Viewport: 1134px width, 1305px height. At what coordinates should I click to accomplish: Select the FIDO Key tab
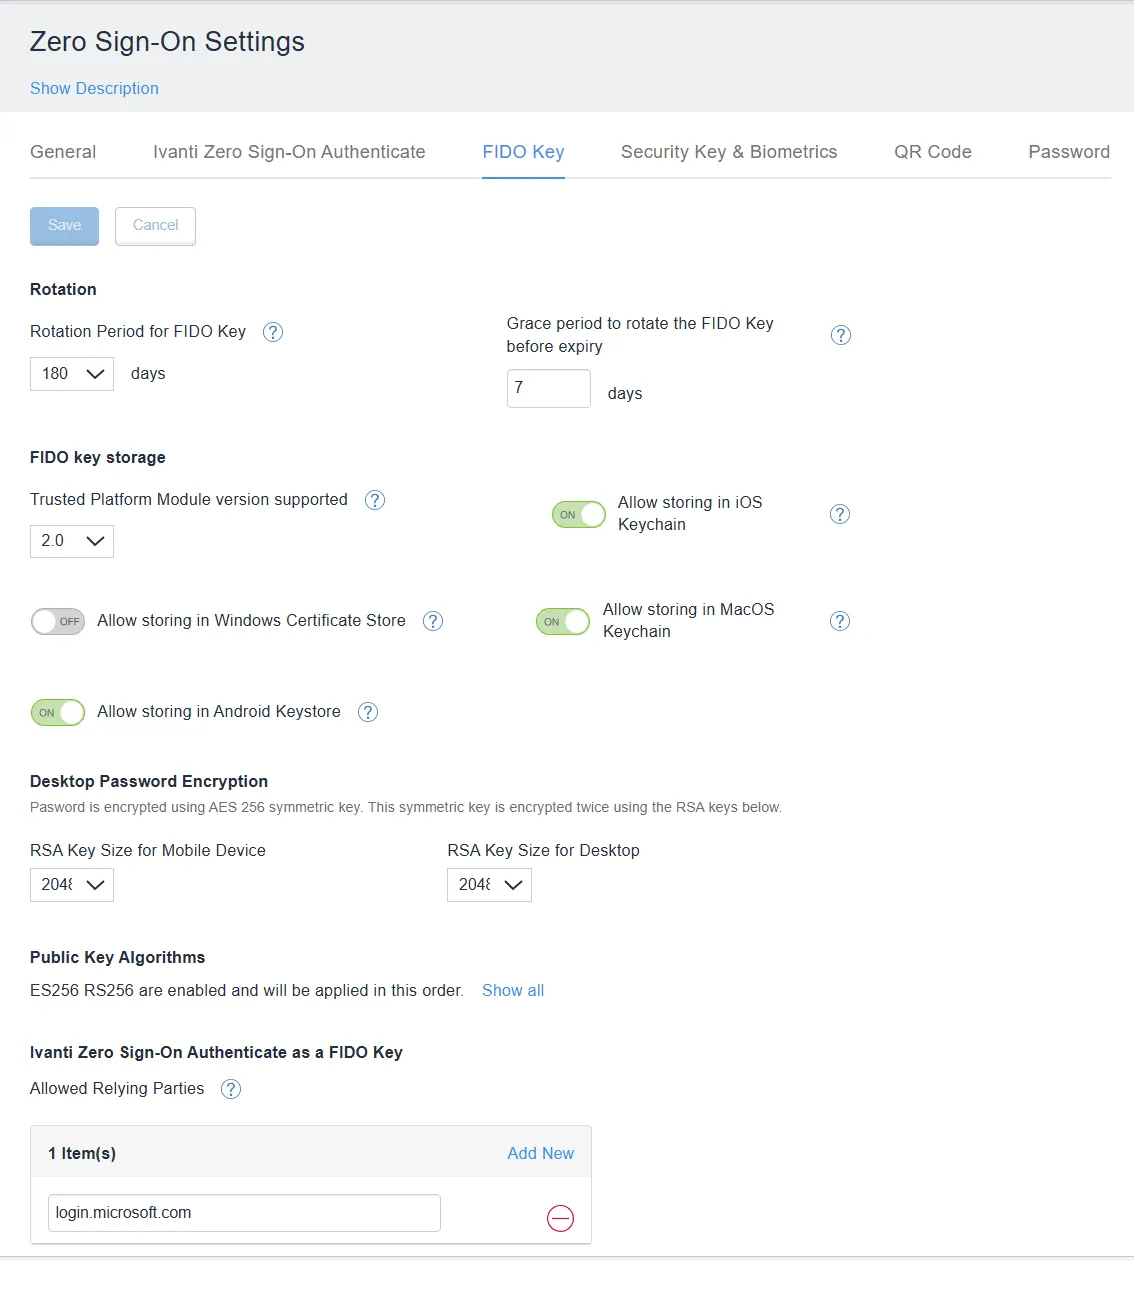click(x=523, y=152)
